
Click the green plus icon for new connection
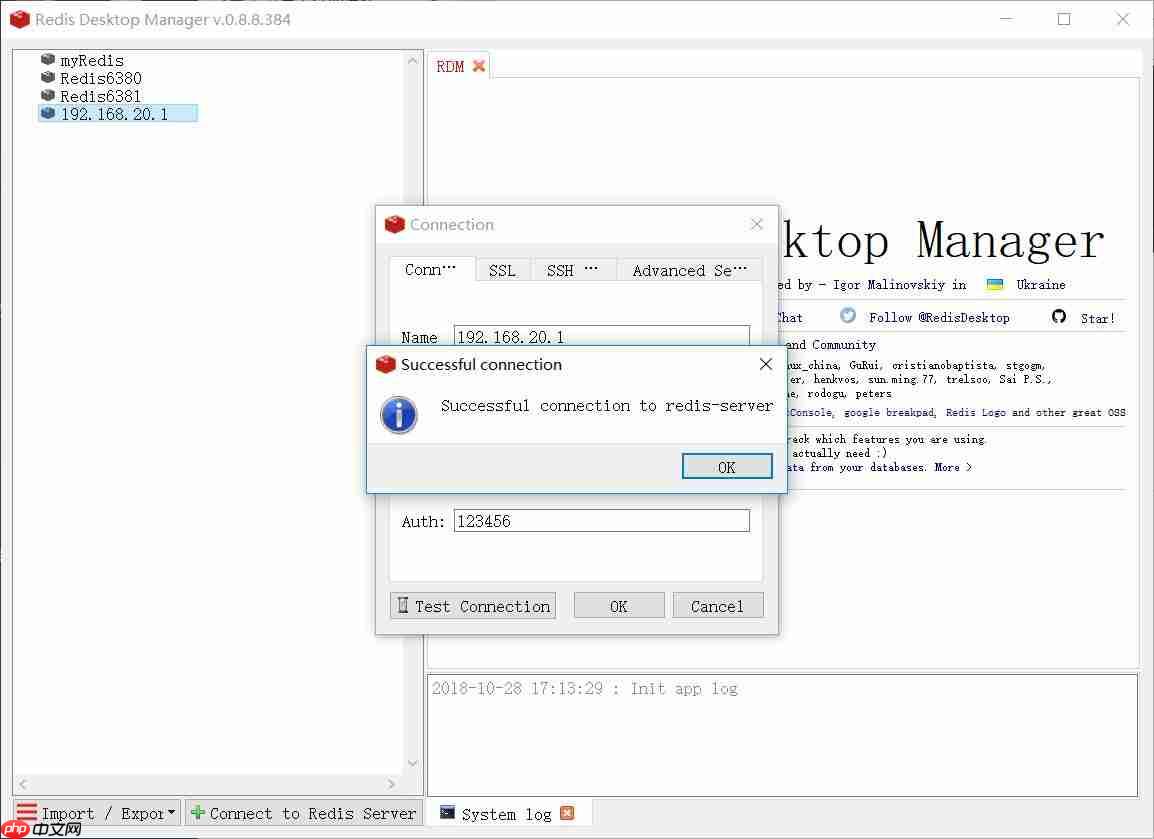(x=197, y=813)
